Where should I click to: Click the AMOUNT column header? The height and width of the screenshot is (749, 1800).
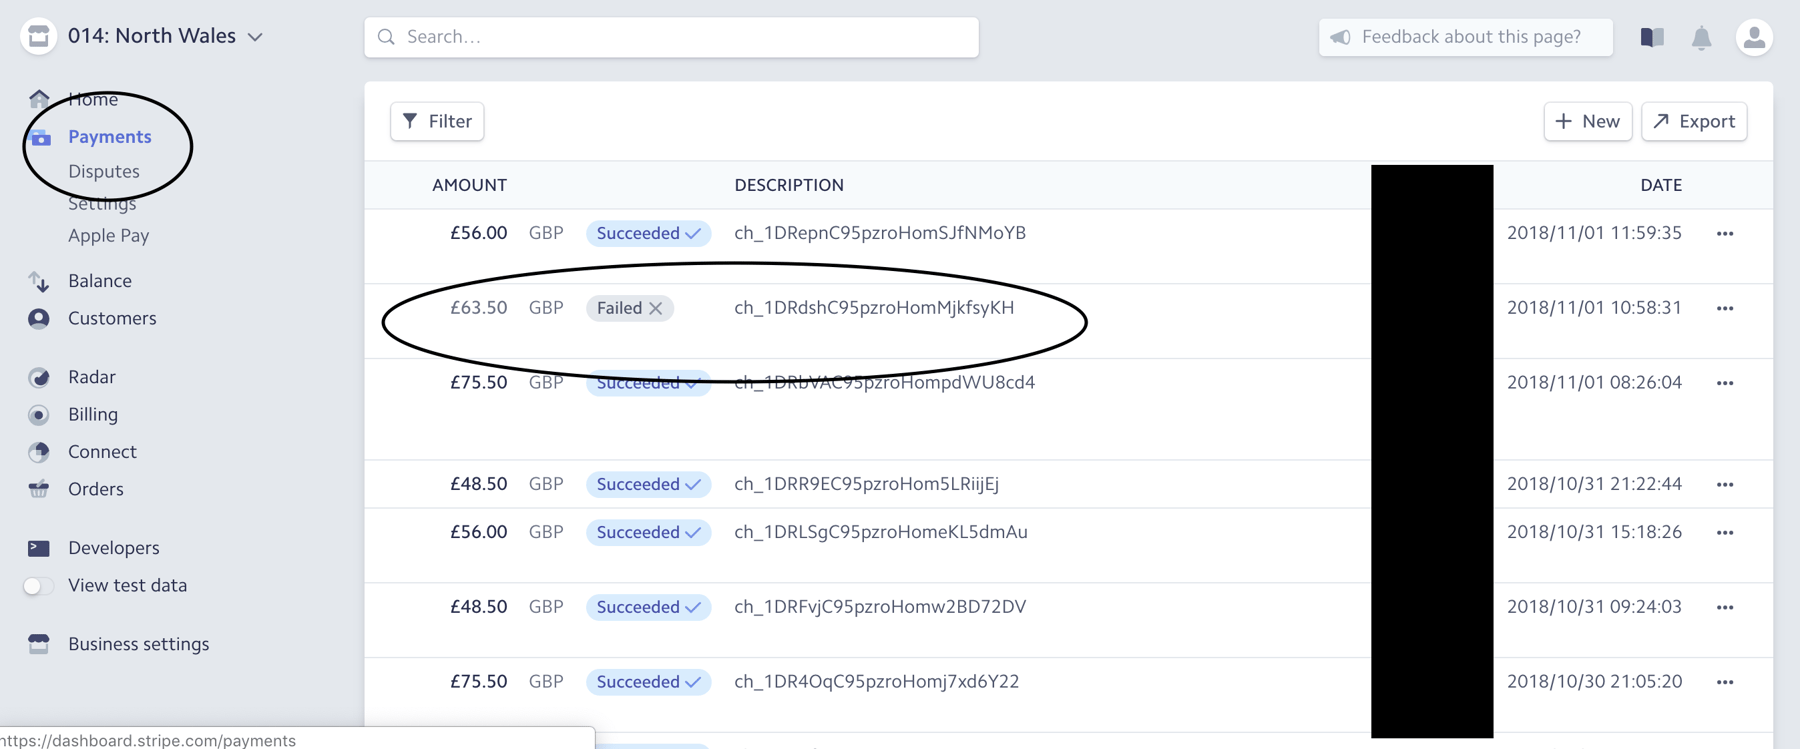[469, 185]
